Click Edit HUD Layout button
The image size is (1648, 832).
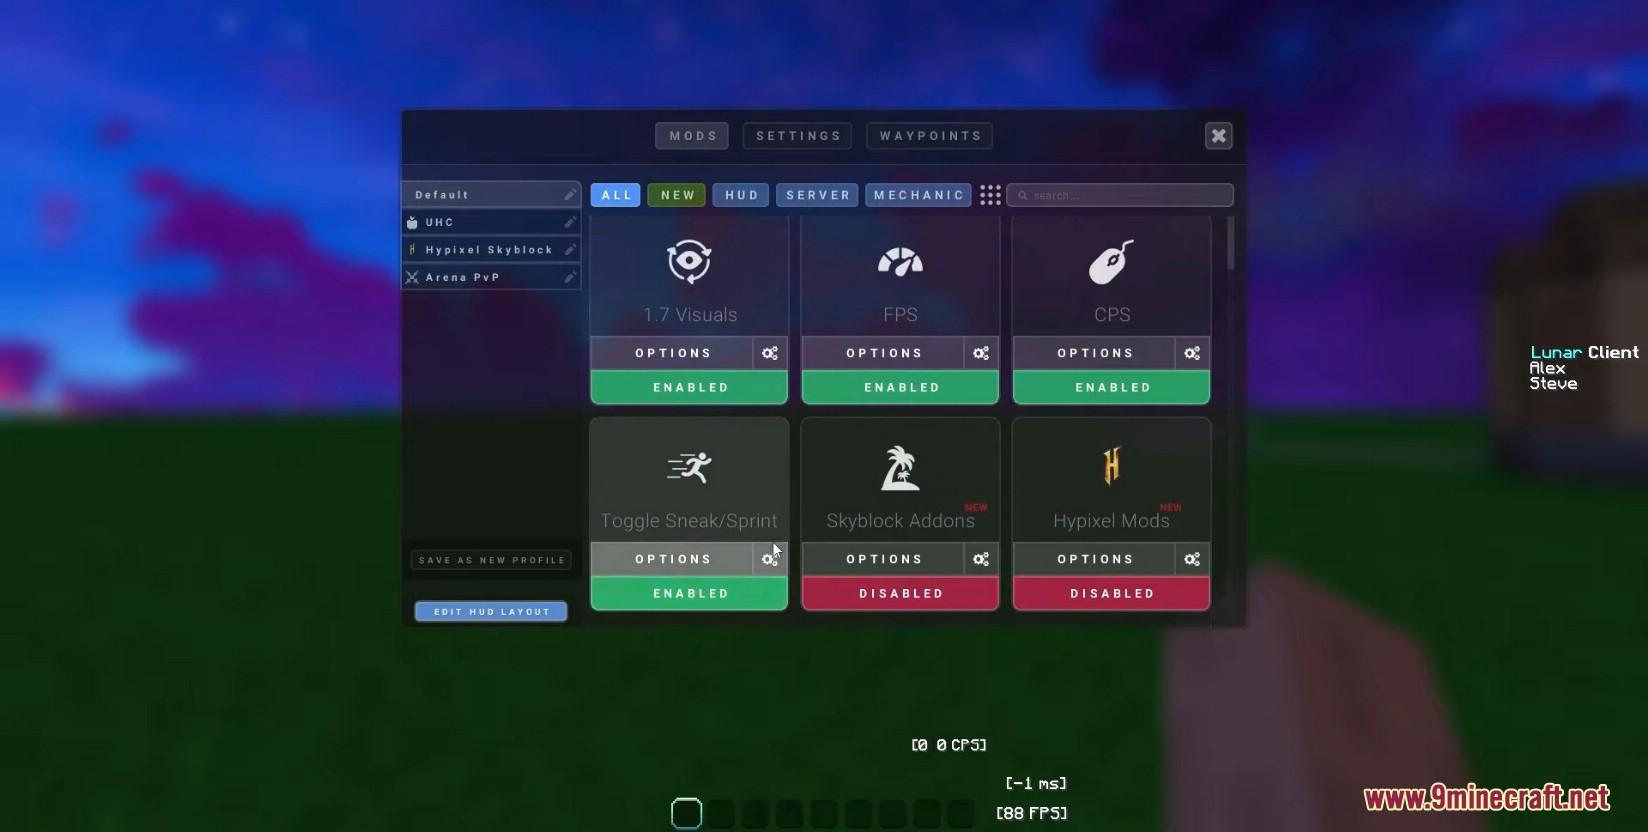click(x=491, y=611)
